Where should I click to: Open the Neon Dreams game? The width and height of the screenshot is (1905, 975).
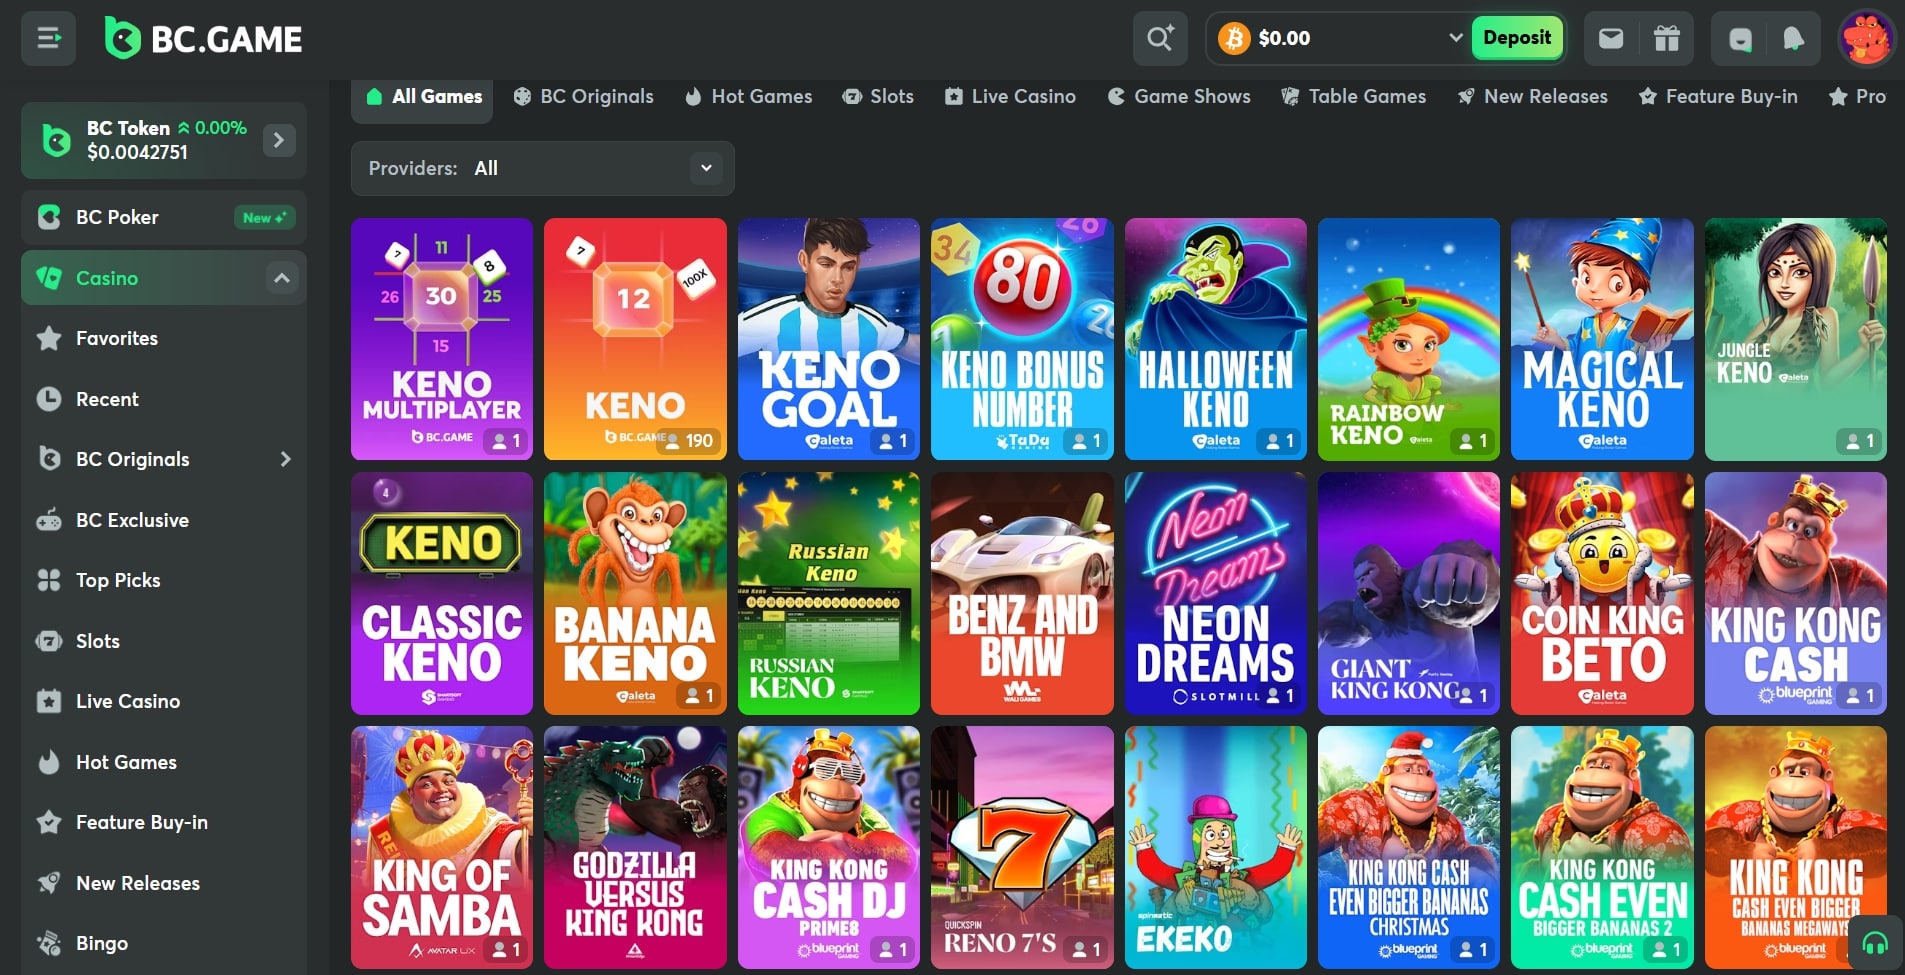click(x=1216, y=593)
